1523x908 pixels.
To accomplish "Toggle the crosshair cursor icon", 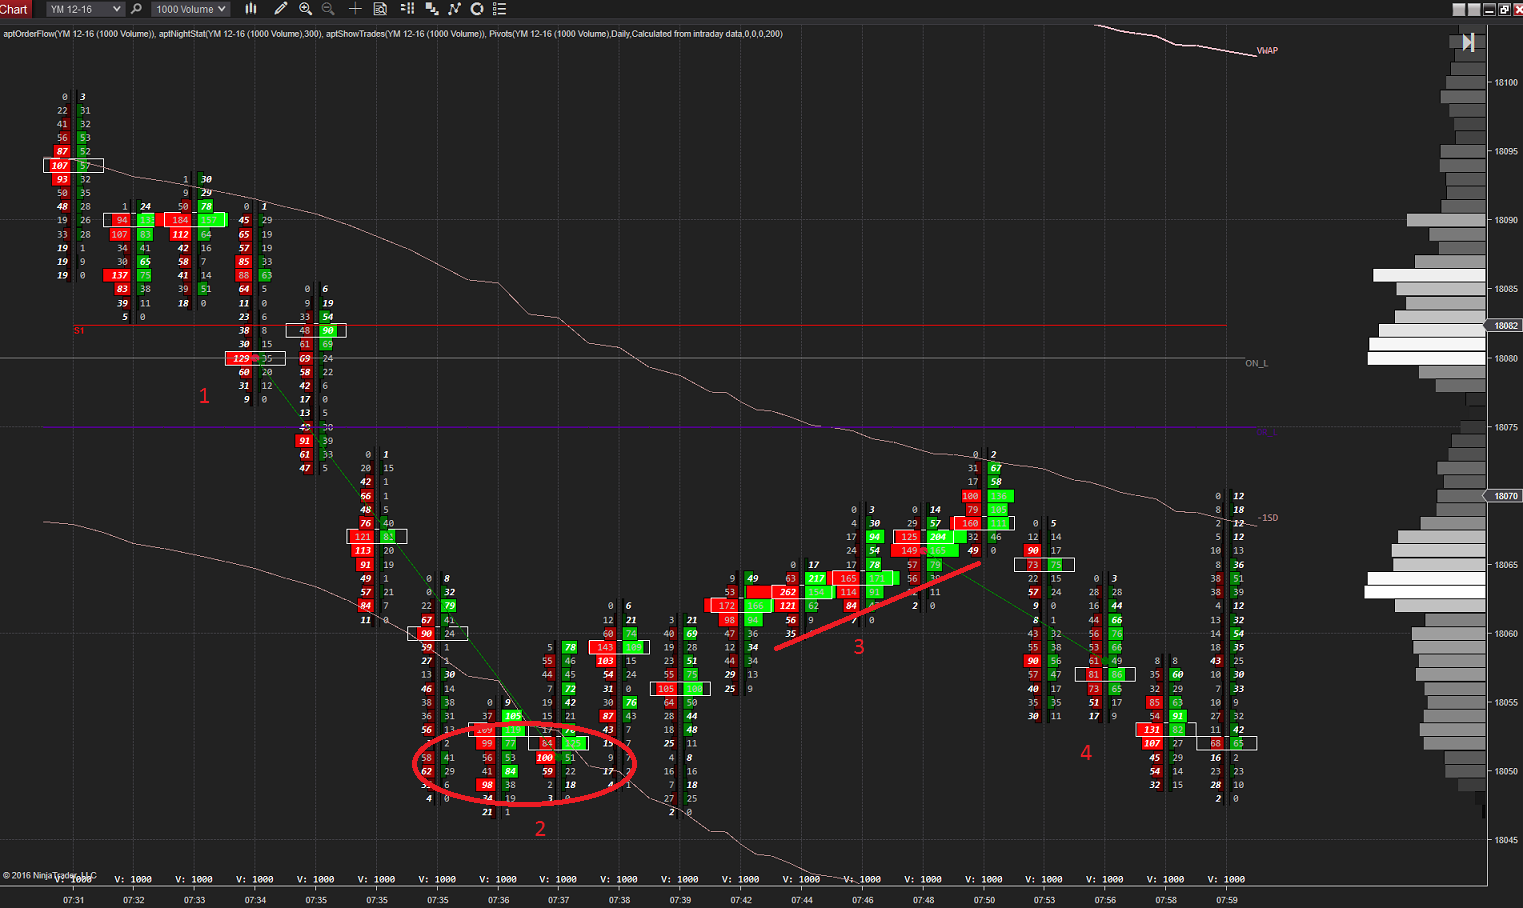I will coord(355,9).
